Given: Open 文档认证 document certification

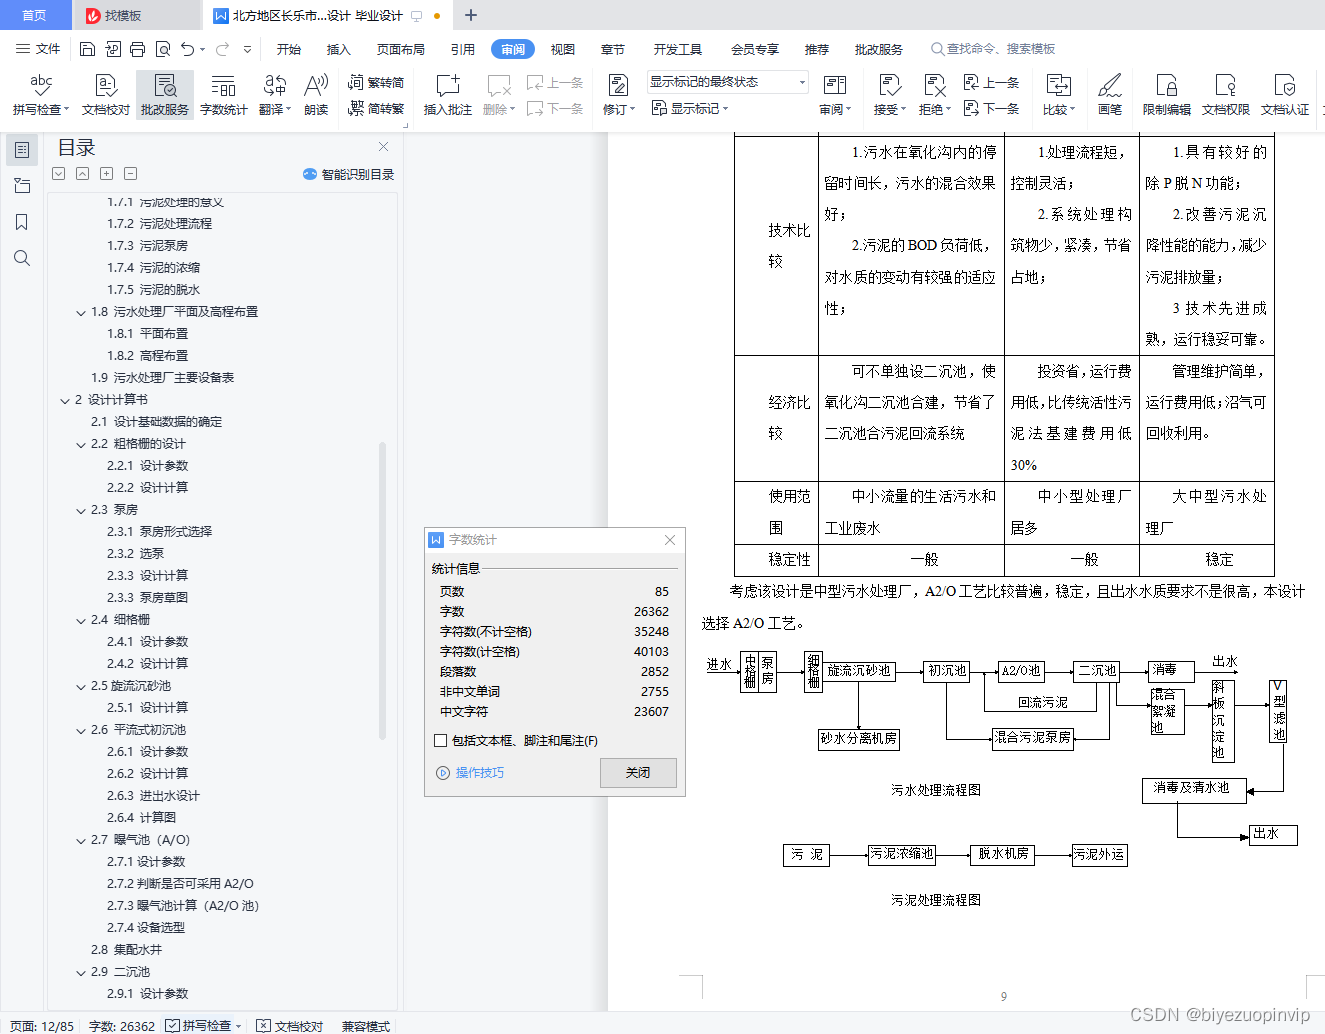Looking at the screenshot, I should coord(1285,95).
